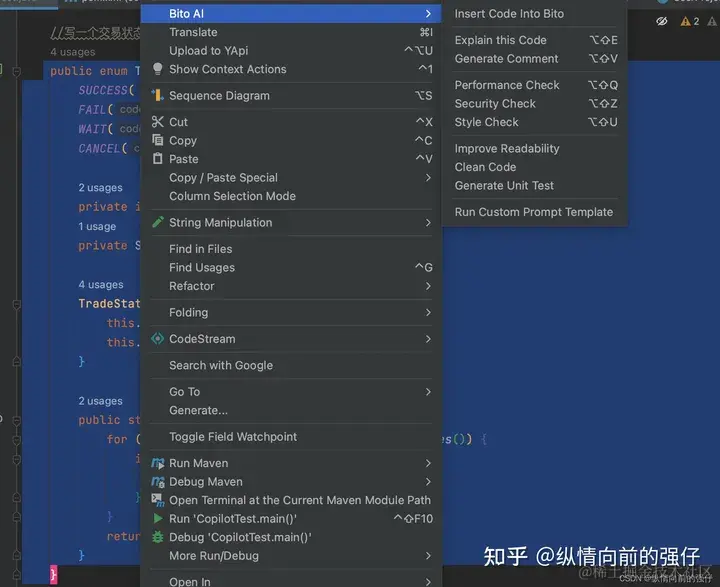Image resolution: width=720 pixels, height=587 pixels.
Task: Expand Debug Maven submenu arrow
Action: (428, 481)
